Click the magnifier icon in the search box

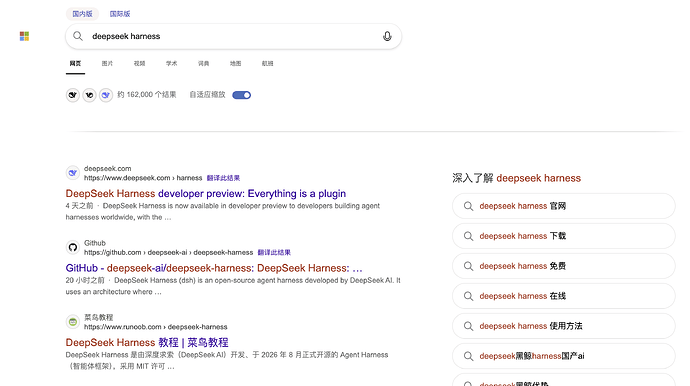78,36
